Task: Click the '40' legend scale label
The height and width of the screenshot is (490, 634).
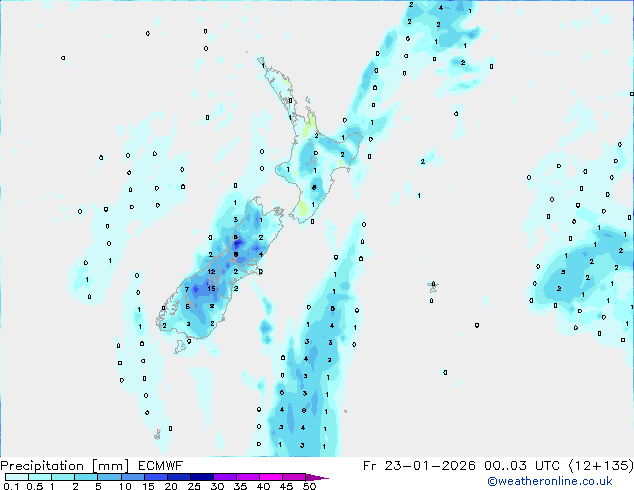Action: pyautogui.click(x=263, y=486)
